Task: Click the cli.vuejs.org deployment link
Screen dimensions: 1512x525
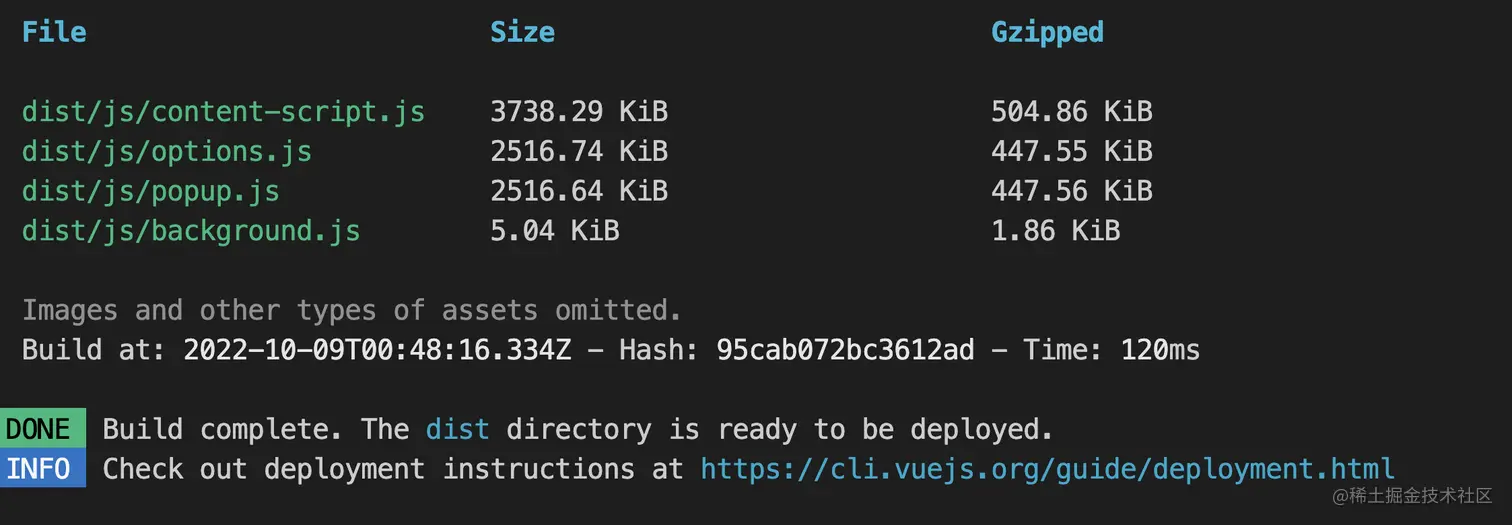Action: pos(1047,469)
